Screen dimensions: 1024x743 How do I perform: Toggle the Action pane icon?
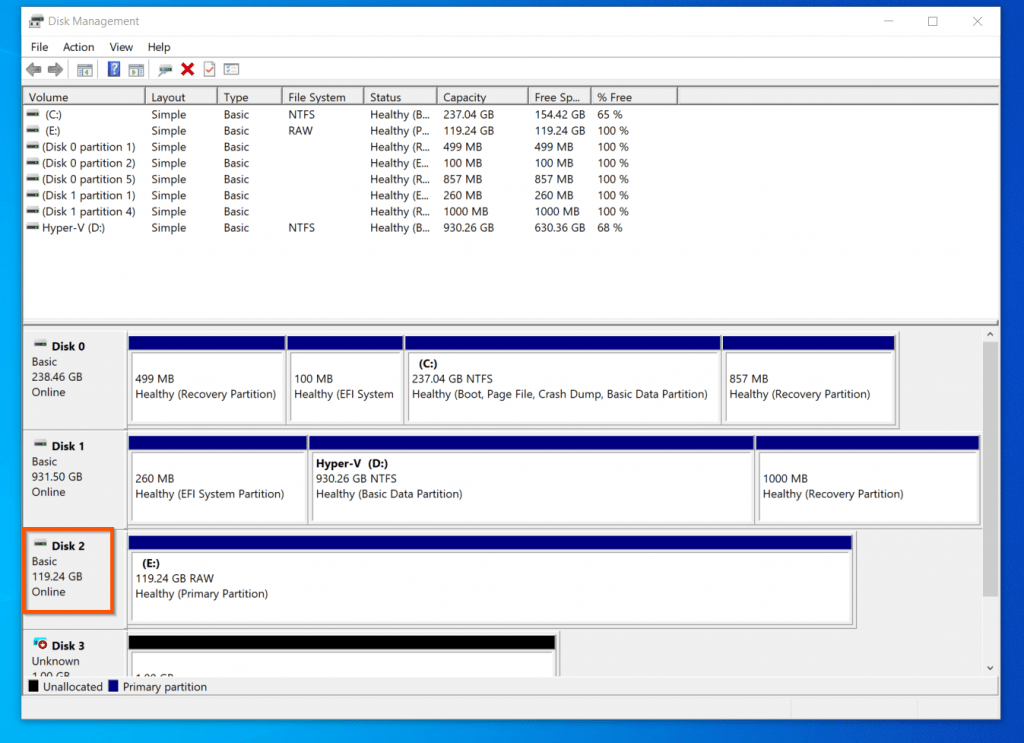point(136,69)
